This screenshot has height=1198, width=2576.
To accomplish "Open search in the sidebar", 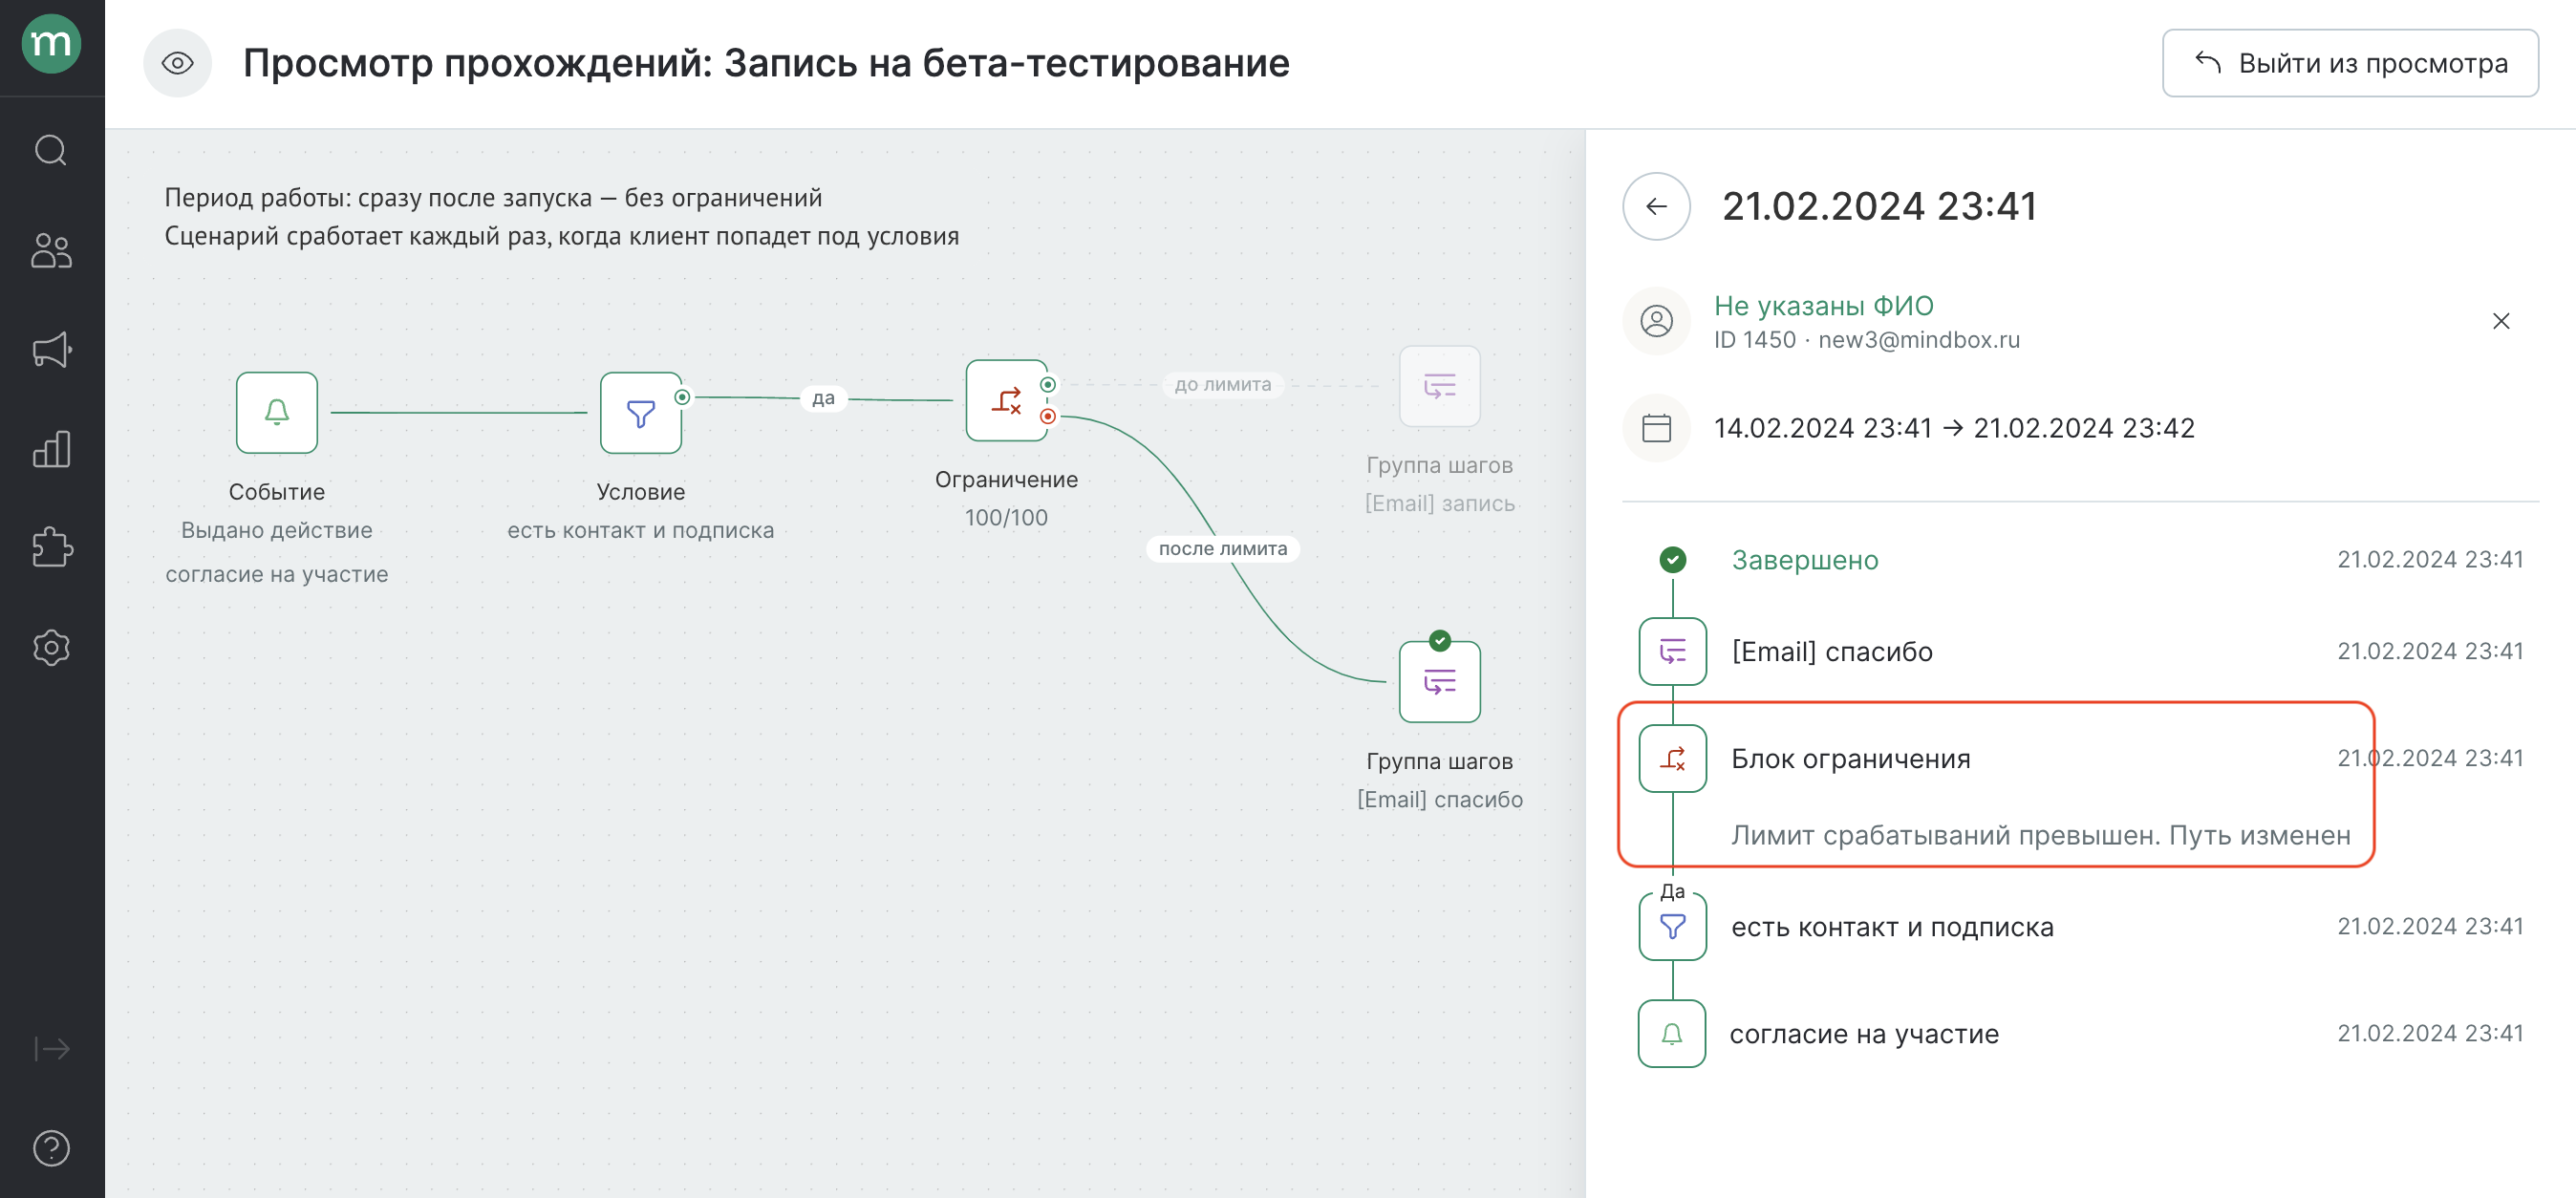I will tap(51, 150).
